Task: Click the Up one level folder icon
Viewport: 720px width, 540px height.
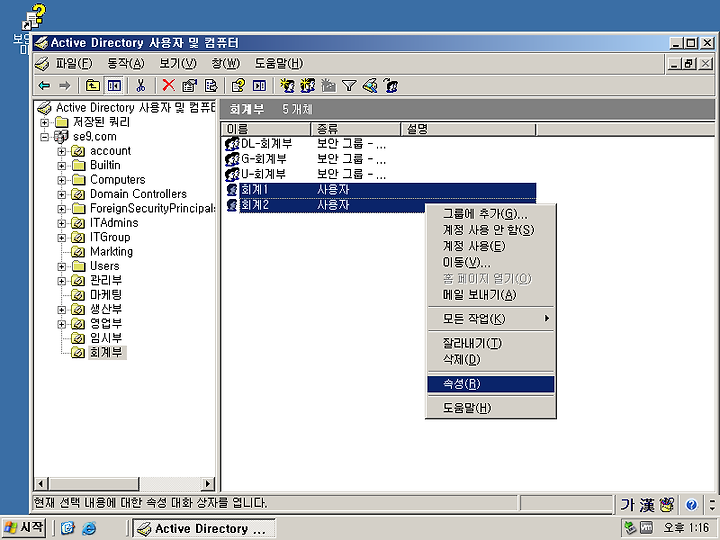Action: coord(93,85)
